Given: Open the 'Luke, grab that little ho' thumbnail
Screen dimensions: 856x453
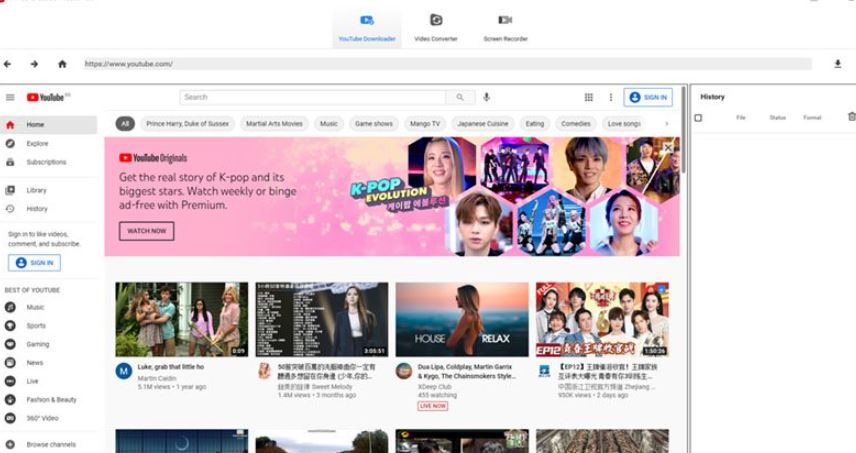Looking at the screenshot, I should [182, 319].
